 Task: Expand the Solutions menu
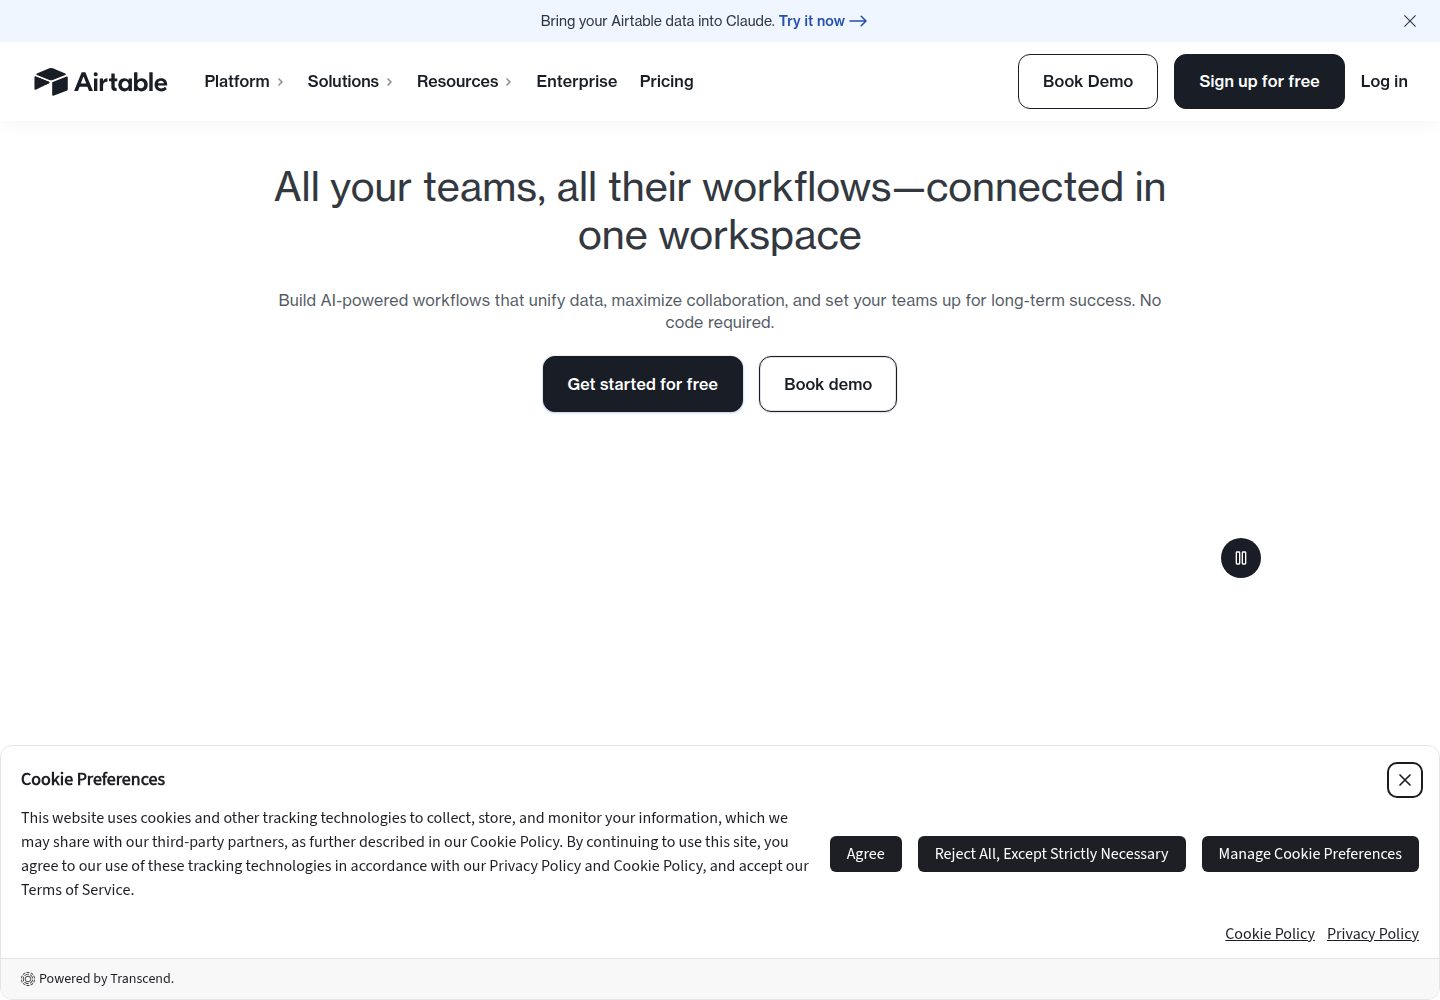(x=350, y=81)
